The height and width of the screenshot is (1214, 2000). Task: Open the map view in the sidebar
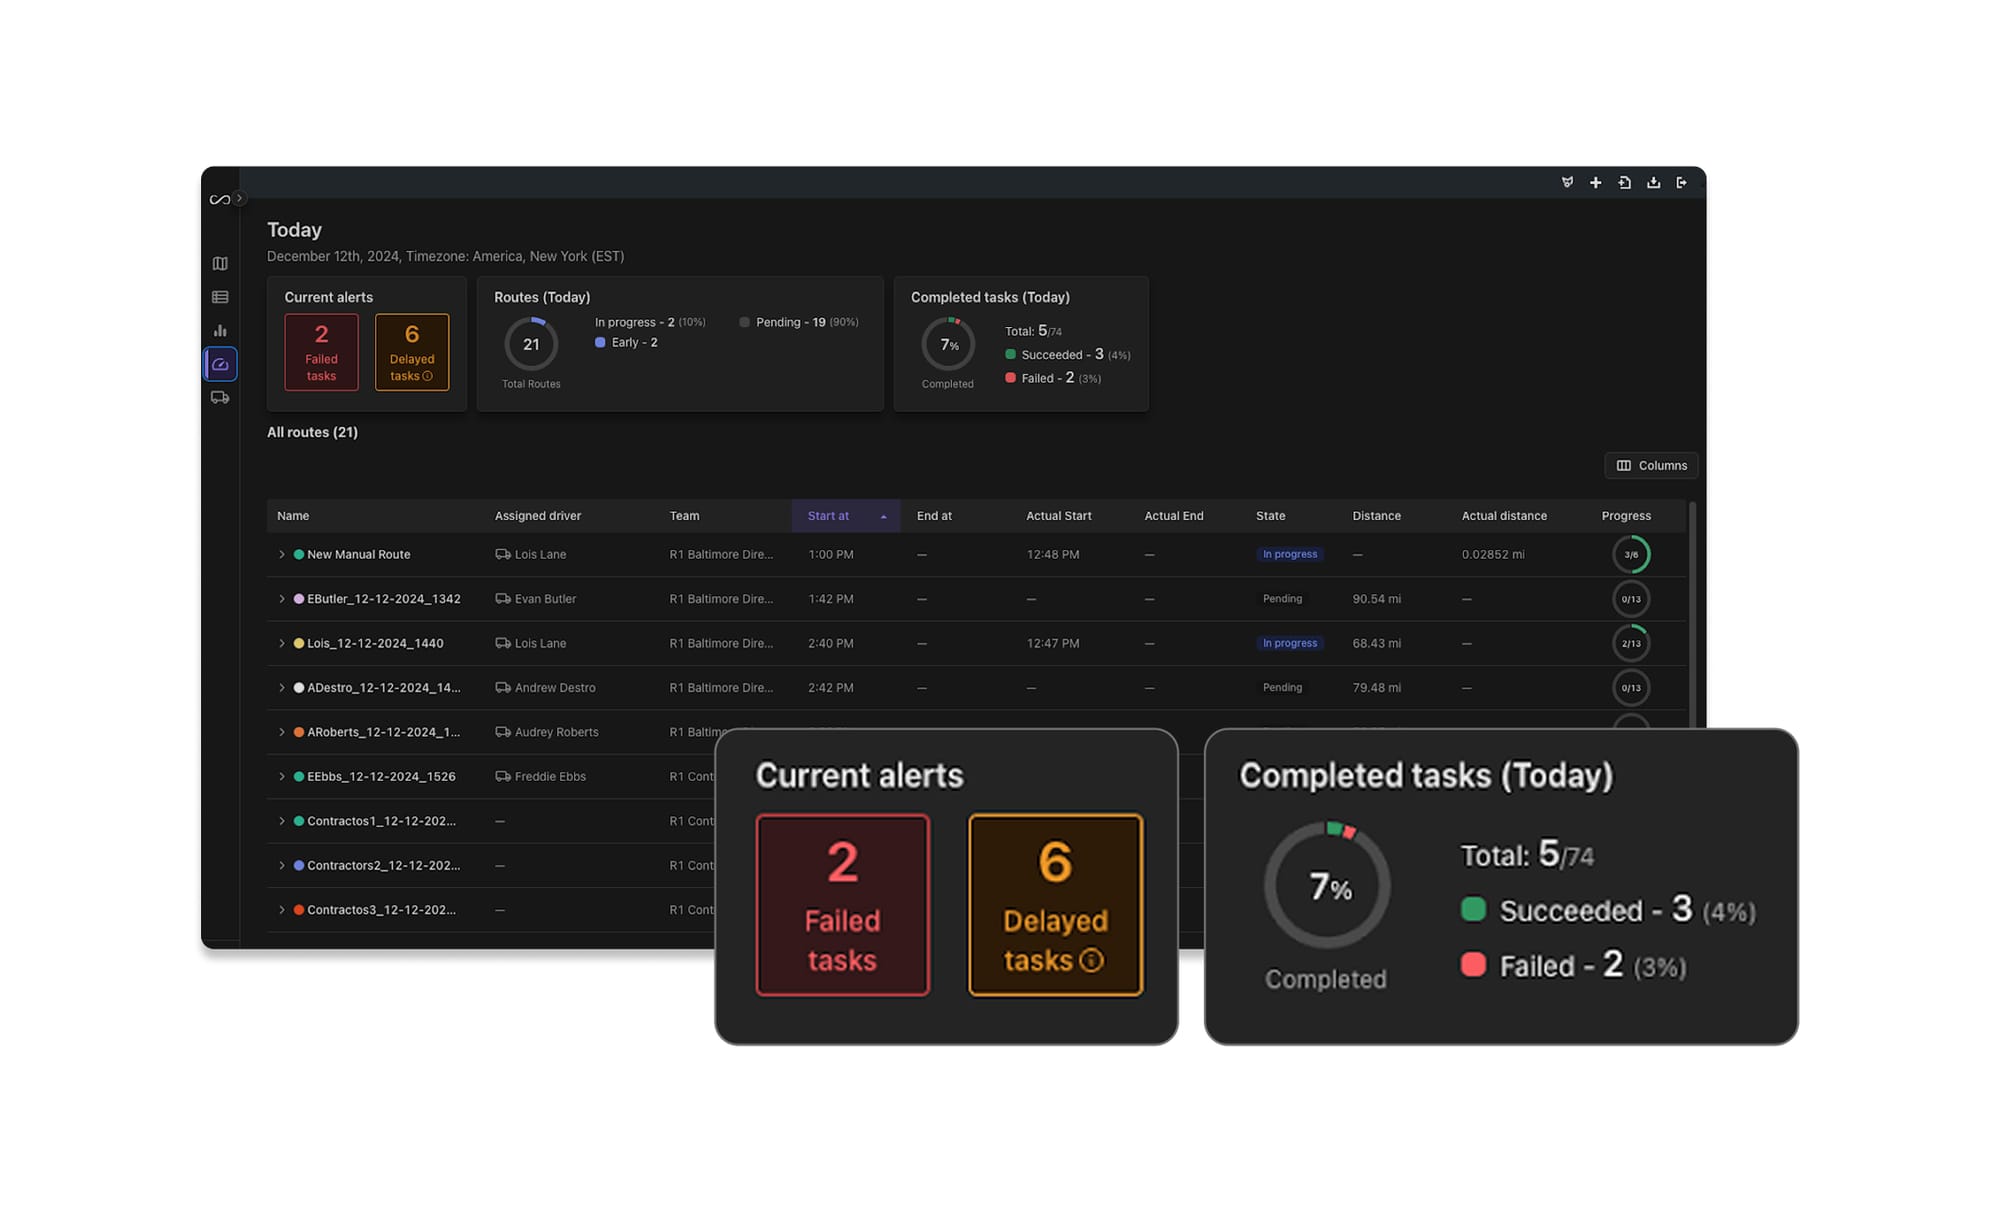point(220,264)
